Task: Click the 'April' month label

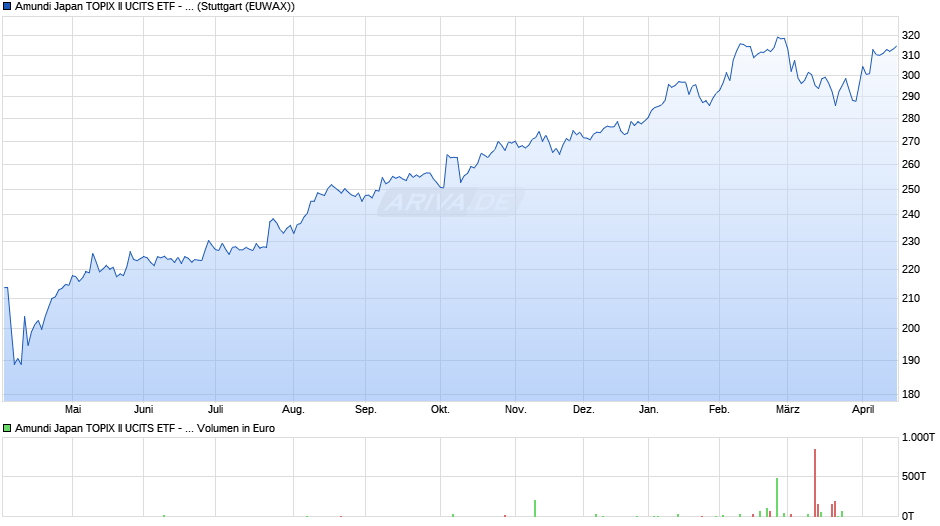Action: tap(863, 409)
